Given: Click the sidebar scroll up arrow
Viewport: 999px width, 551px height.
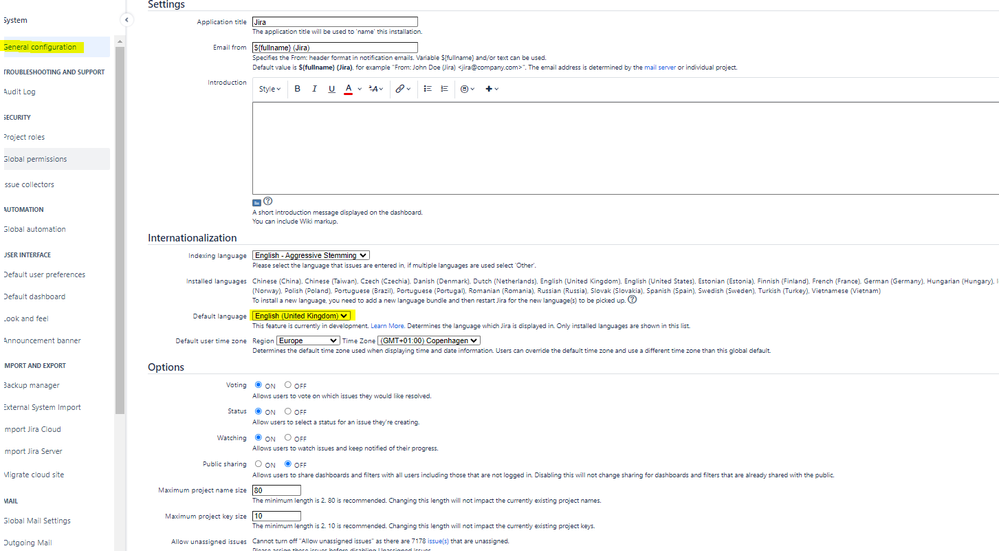Looking at the screenshot, I should tap(120, 42).
